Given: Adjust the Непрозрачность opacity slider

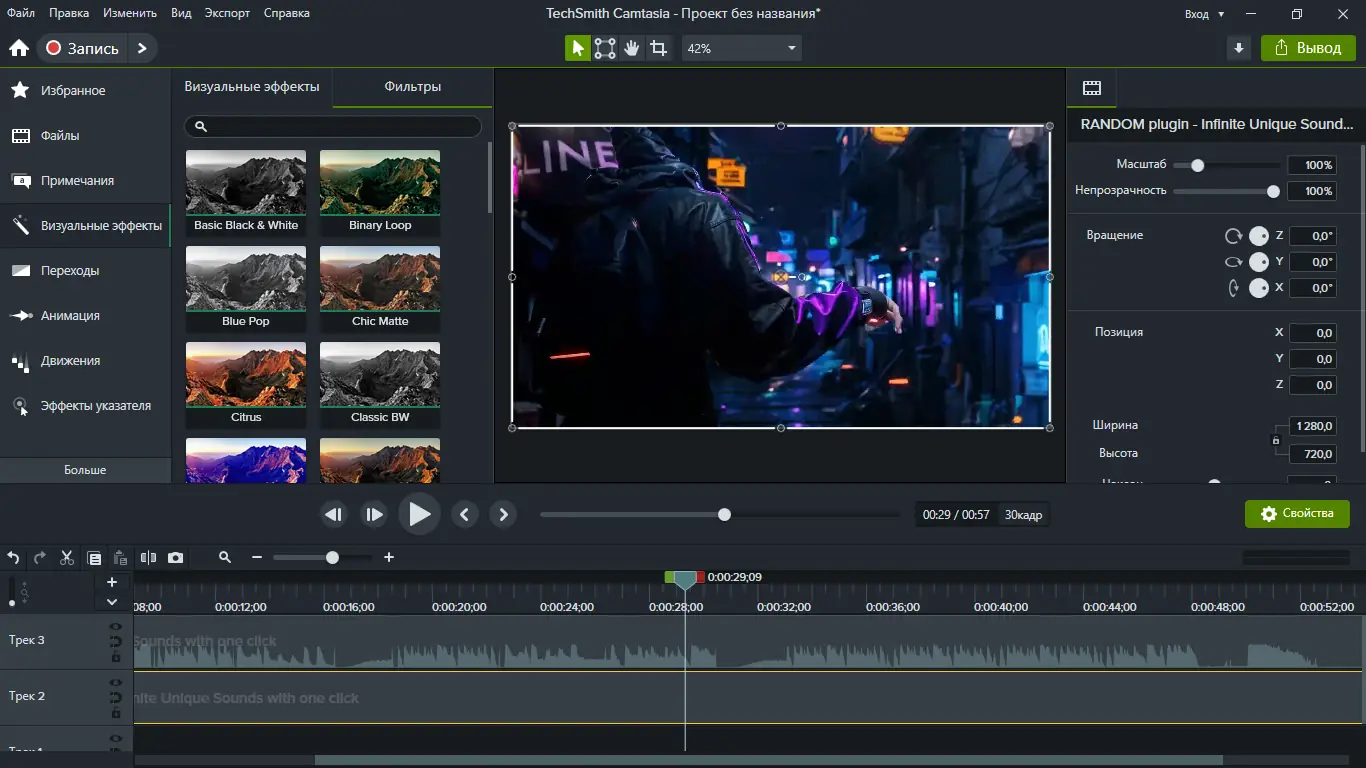Looking at the screenshot, I should click(x=1273, y=191).
